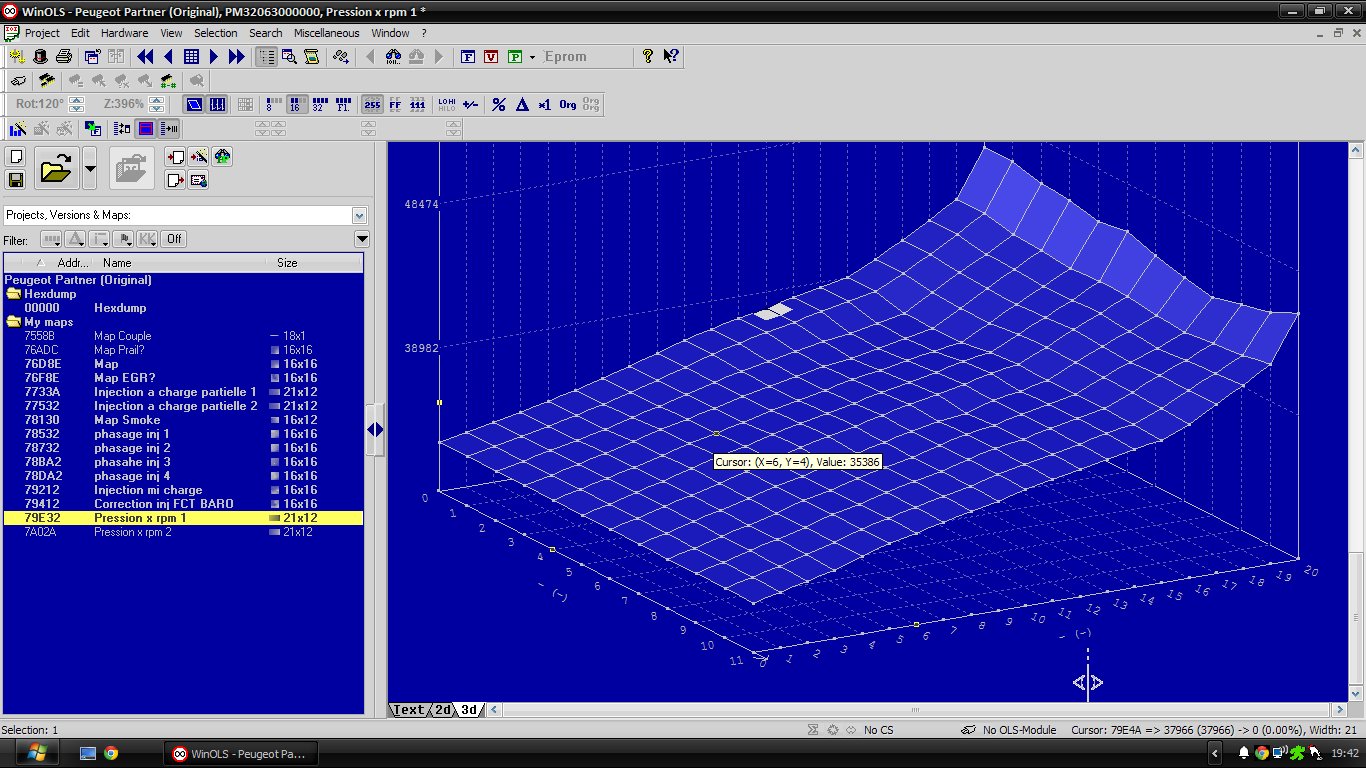The height and width of the screenshot is (768, 1366).
Task: Toggle 16-bit data width mode
Action: click(x=297, y=104)
